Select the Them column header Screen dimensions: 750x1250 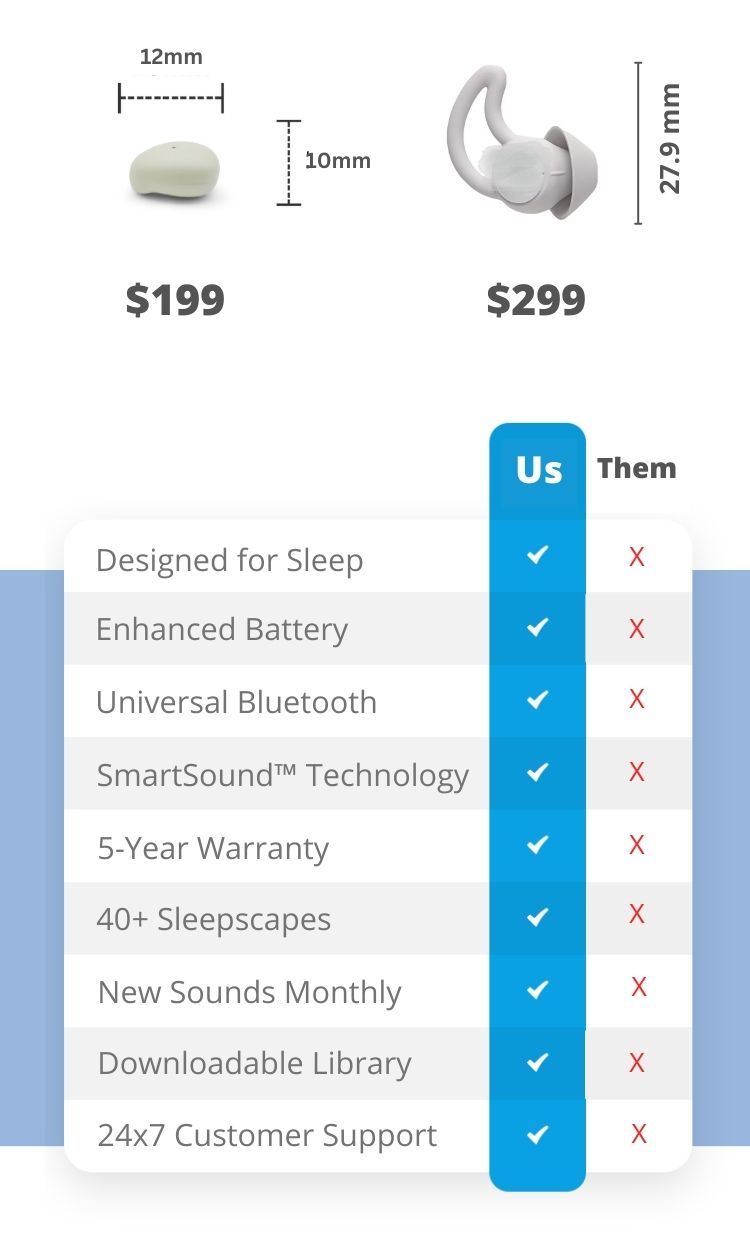tap(637, 468)
